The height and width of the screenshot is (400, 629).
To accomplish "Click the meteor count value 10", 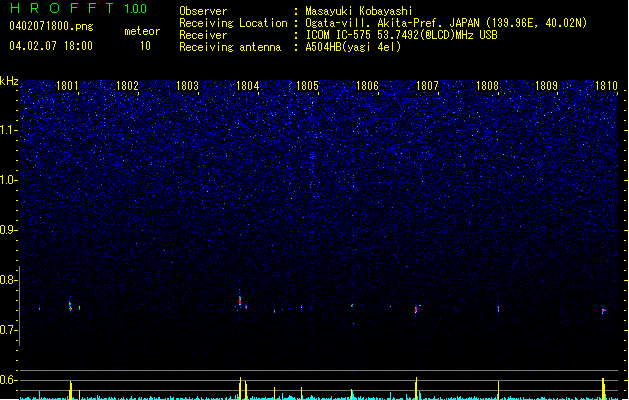I will [145, 46].
